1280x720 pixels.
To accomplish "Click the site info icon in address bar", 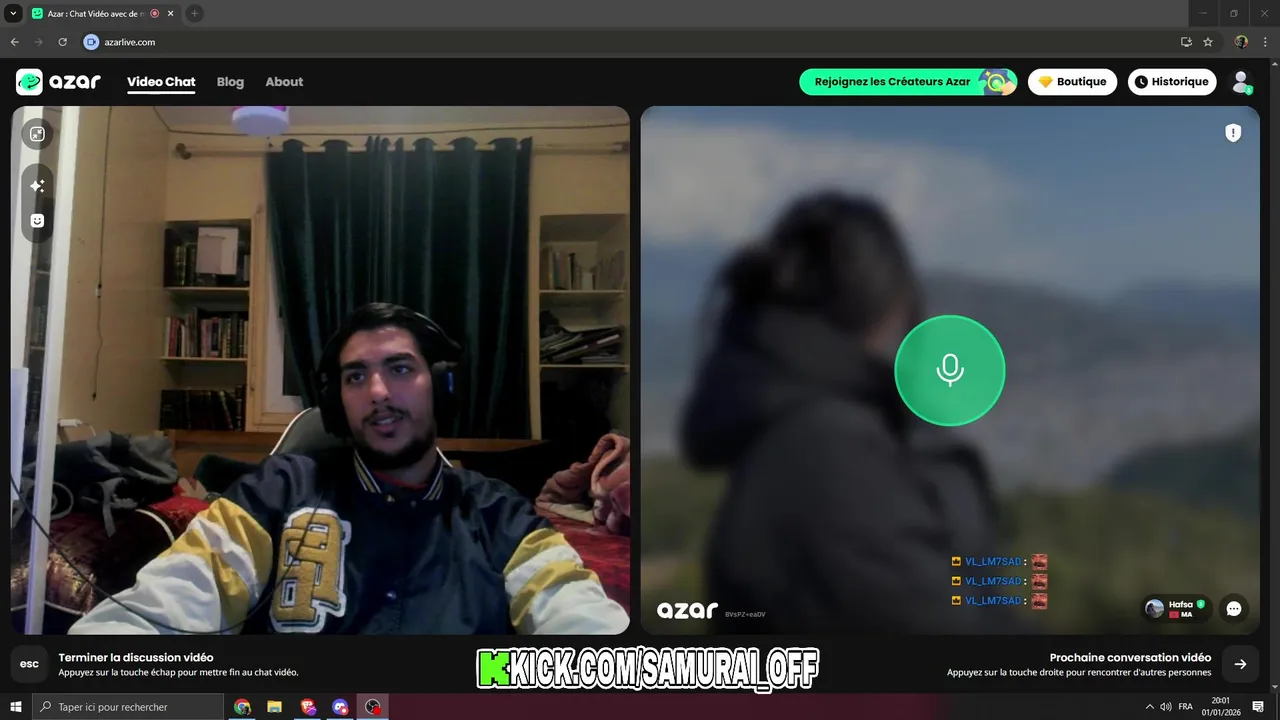I will pyautogui.click(x=91, y=42).
